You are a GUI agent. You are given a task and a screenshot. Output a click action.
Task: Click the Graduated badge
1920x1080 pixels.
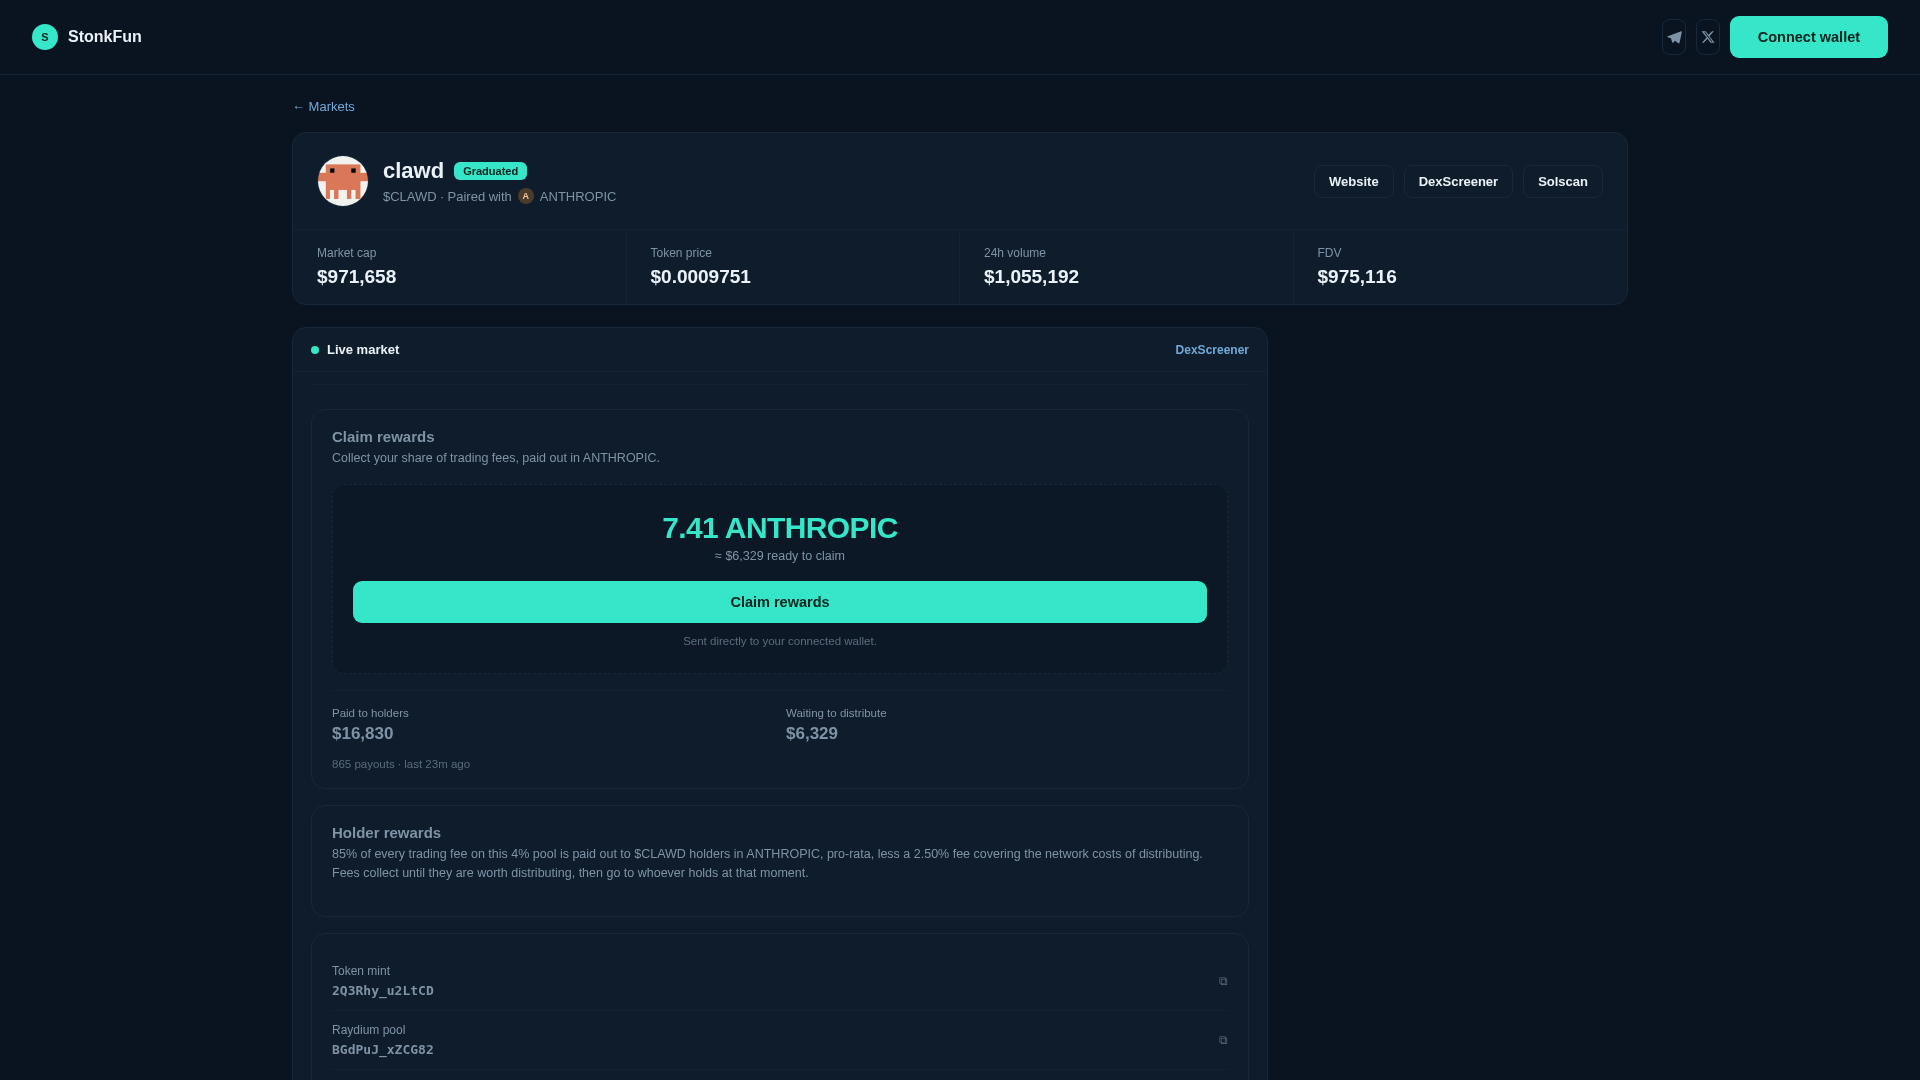490,171
